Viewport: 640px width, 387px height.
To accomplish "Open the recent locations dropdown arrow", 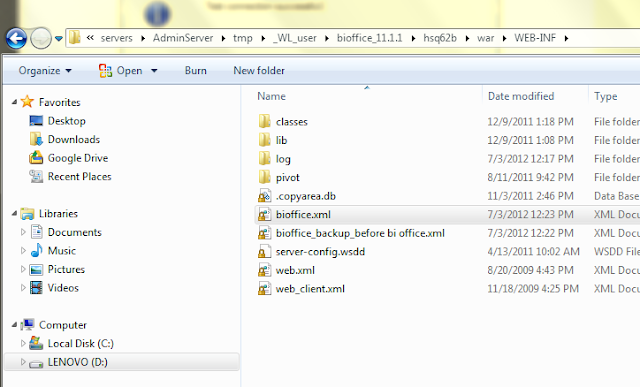I will [x=59, y=38].
